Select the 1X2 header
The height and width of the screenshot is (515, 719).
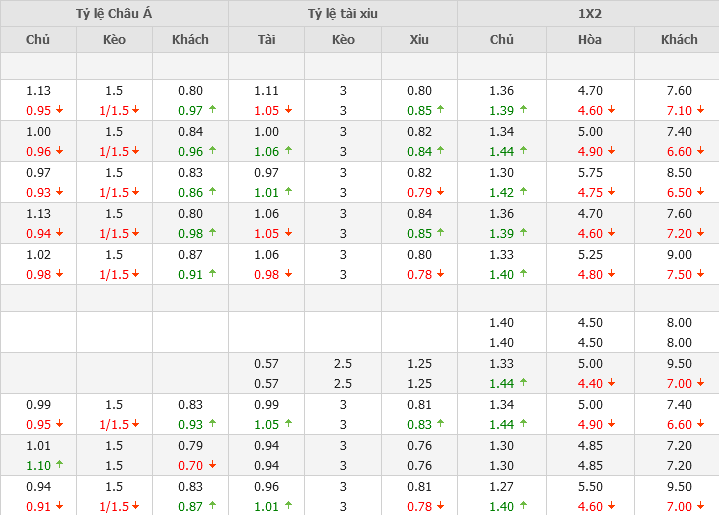[589, 13]
